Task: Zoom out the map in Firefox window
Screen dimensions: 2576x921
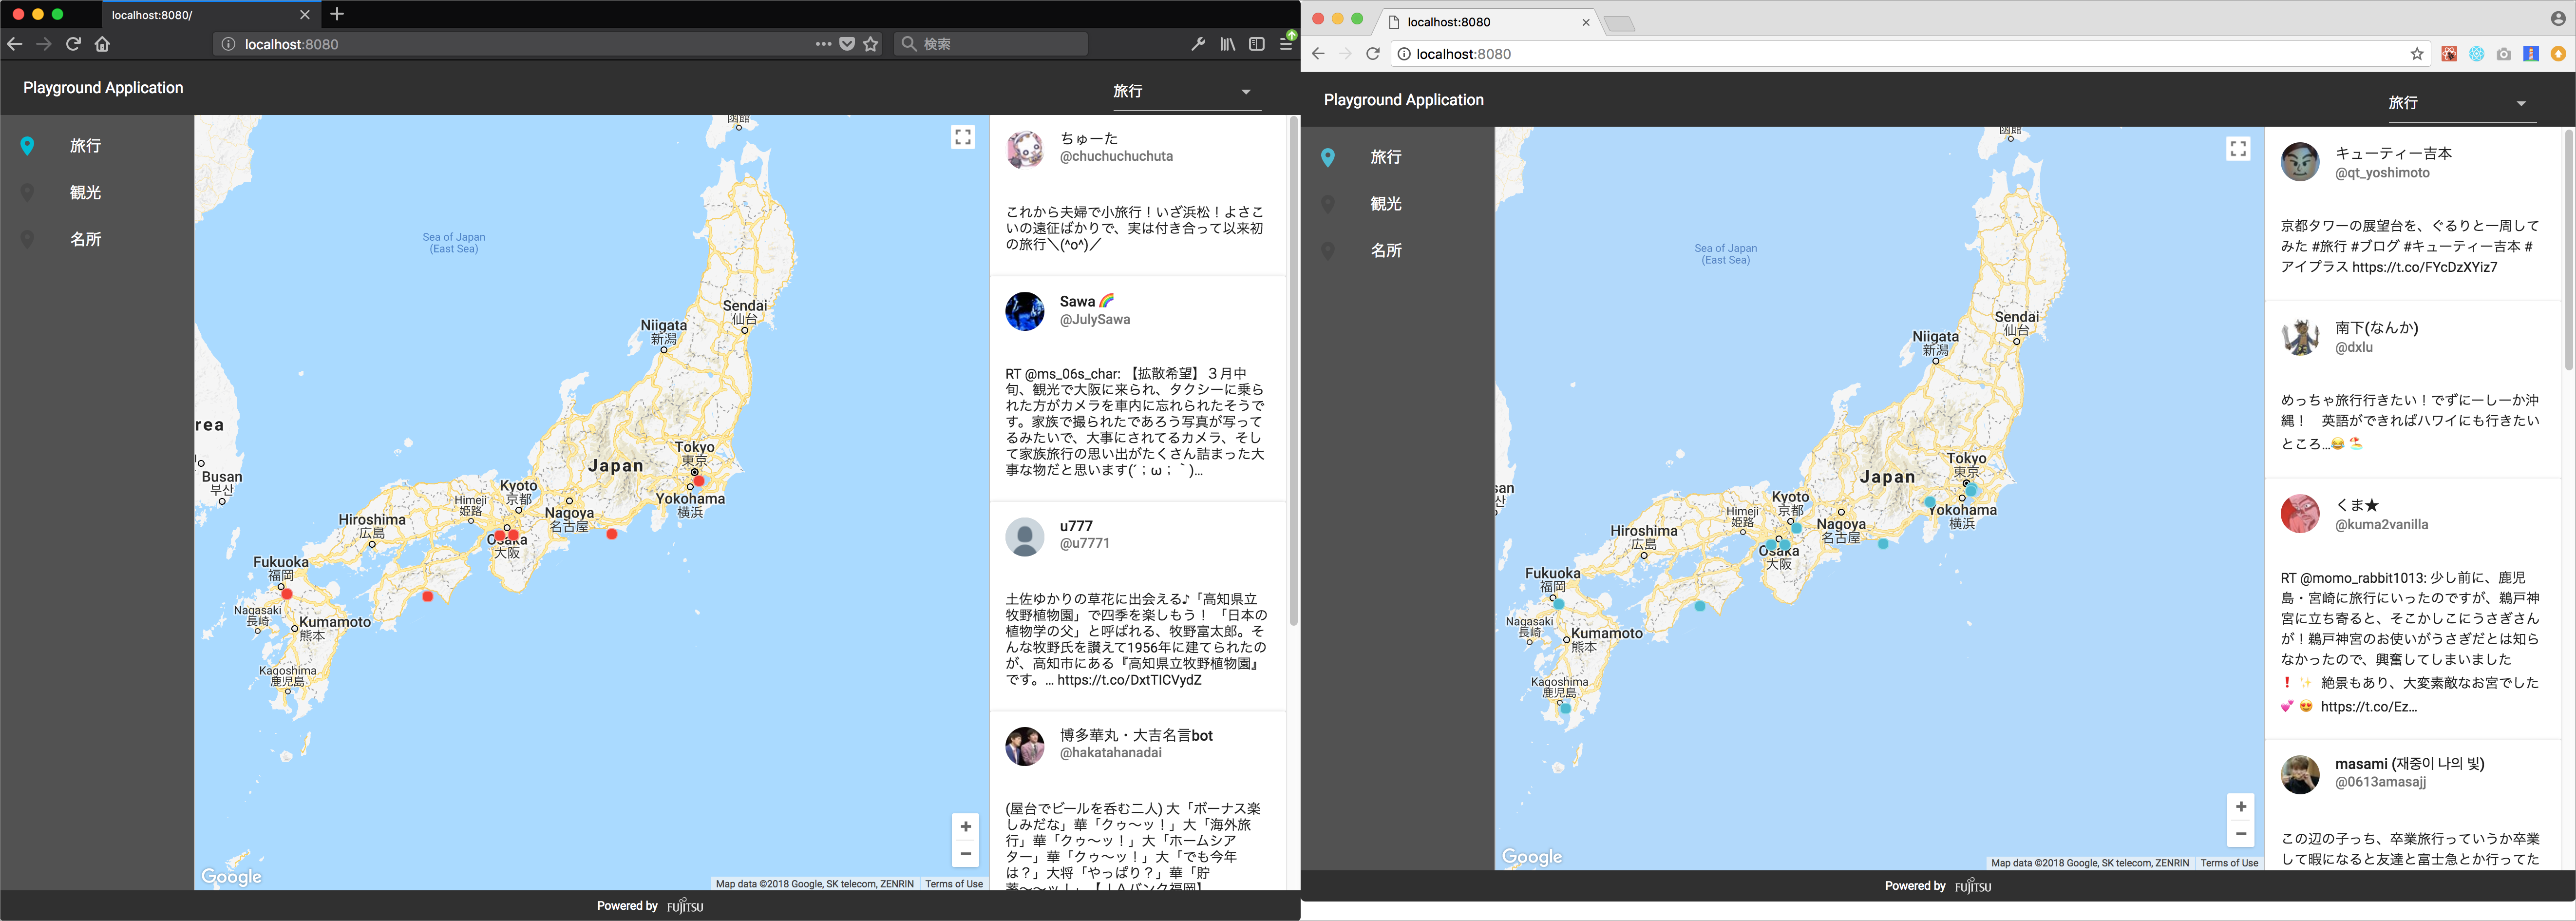Action: tap(966, 854)
